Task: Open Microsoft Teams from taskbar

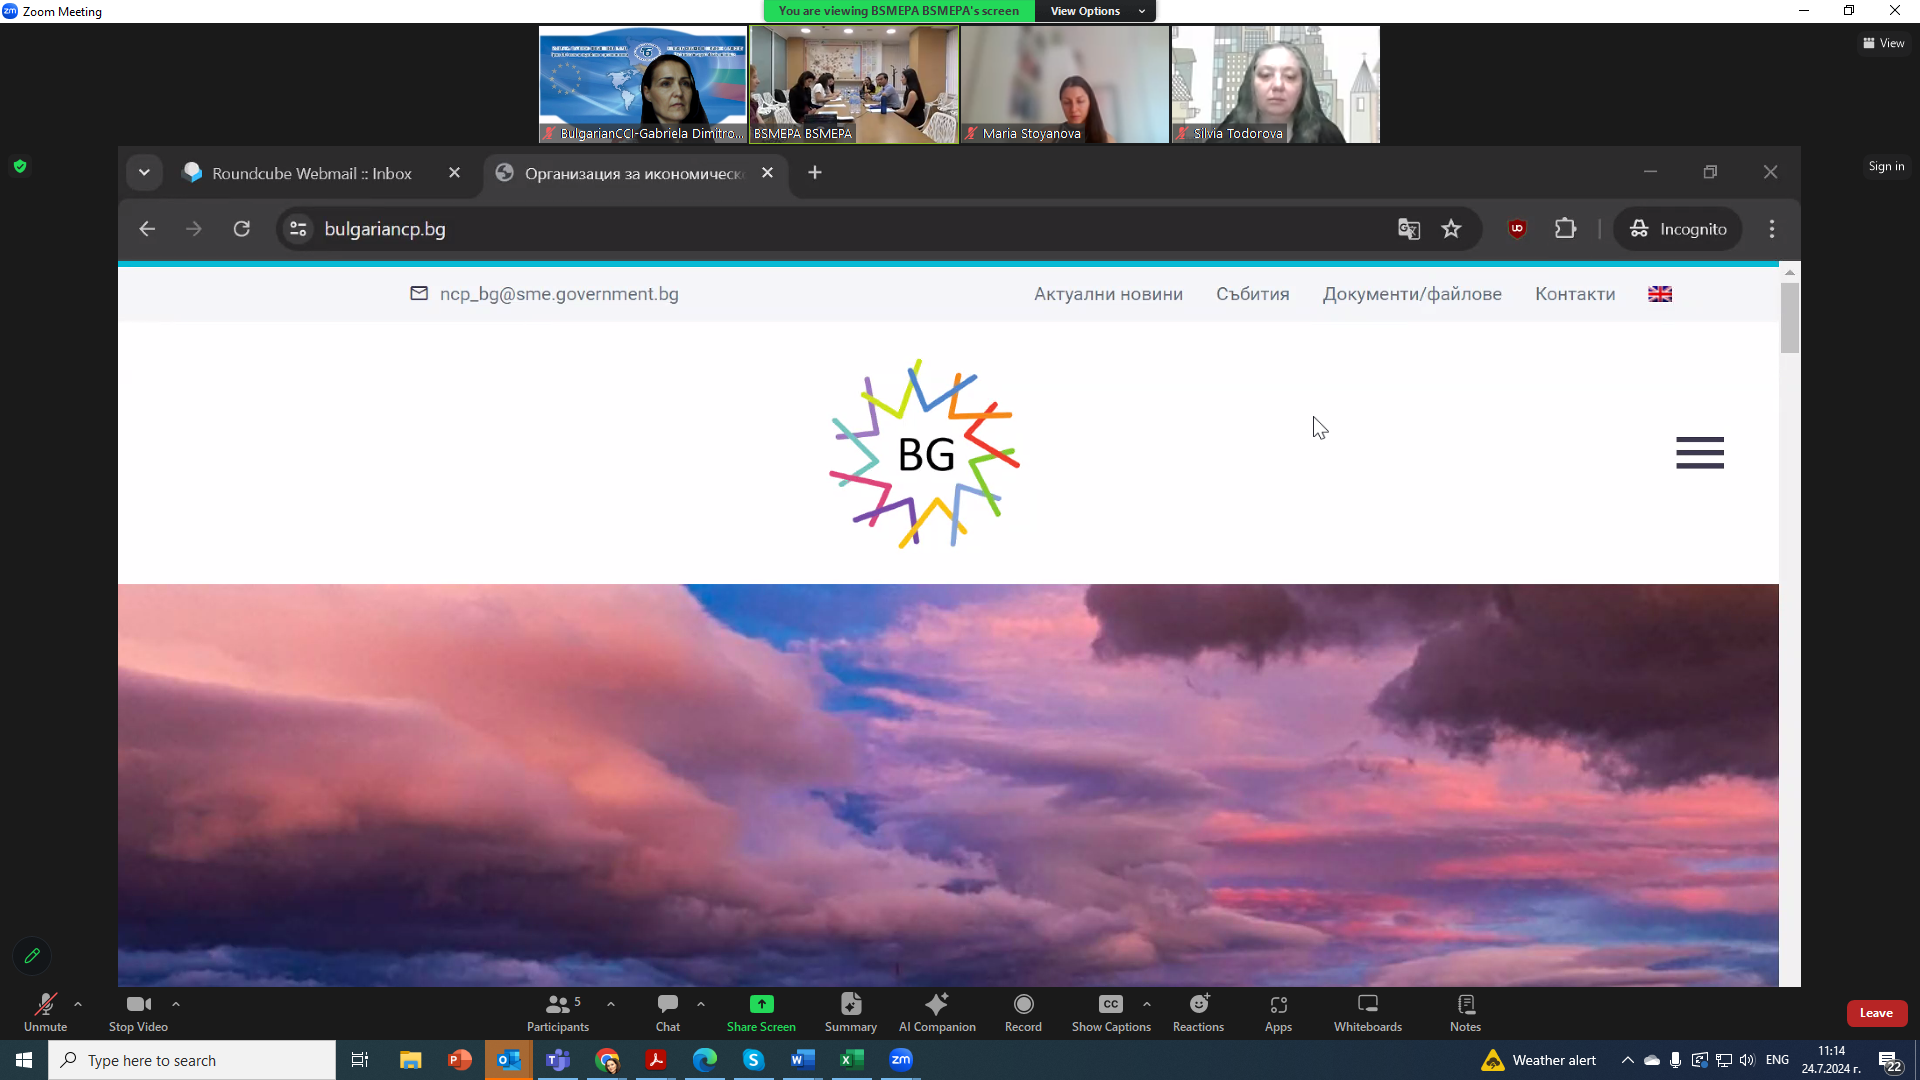Action: click(558, 1060)
